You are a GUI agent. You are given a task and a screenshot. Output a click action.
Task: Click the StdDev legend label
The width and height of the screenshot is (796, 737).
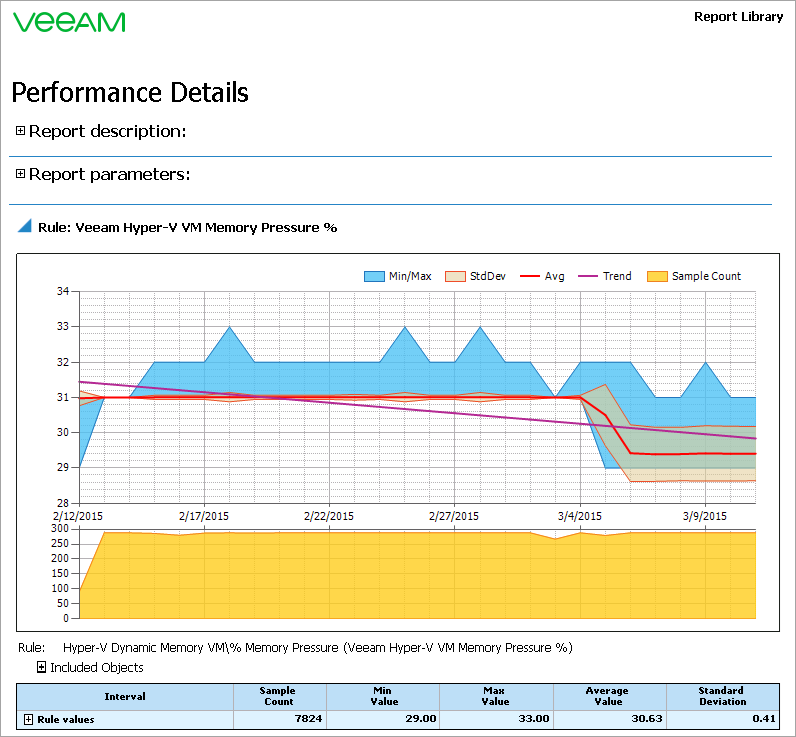pyautogui.click(x=488, y=277)
